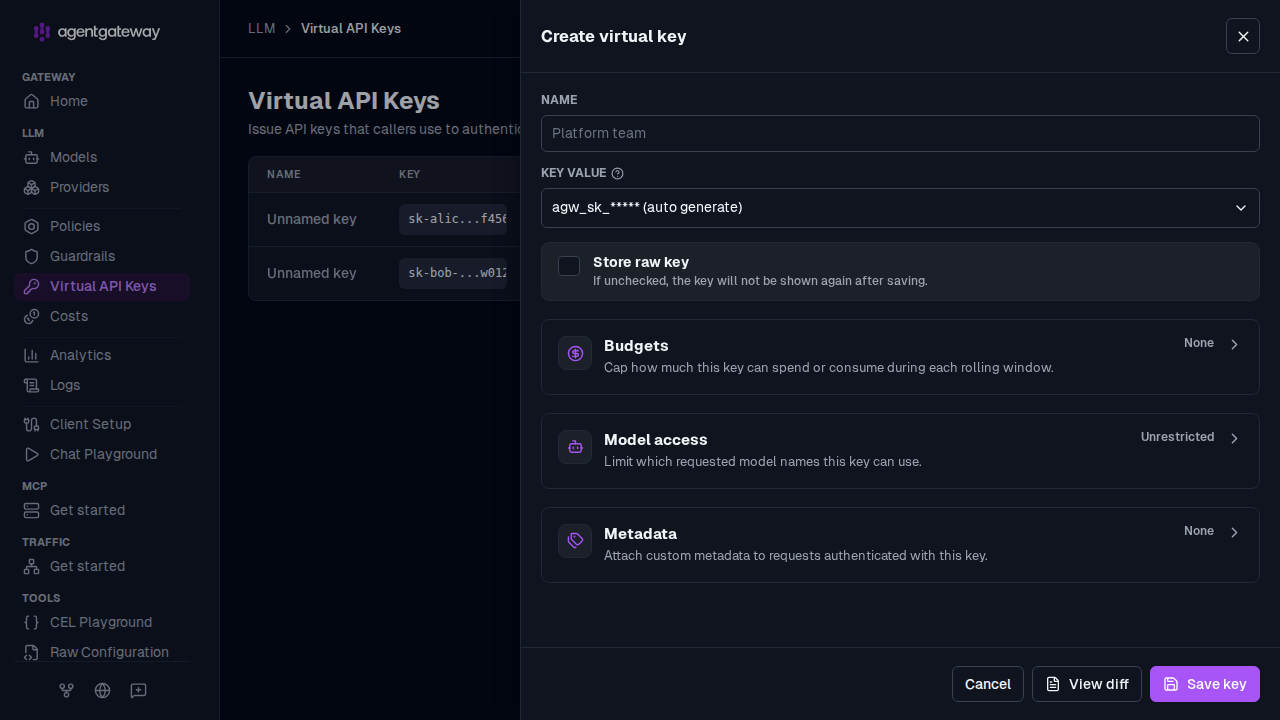This screenshot has width=1280, height=720.
Task: Click Unnamed key in sk-bob row
Action: tap(312, 273)
